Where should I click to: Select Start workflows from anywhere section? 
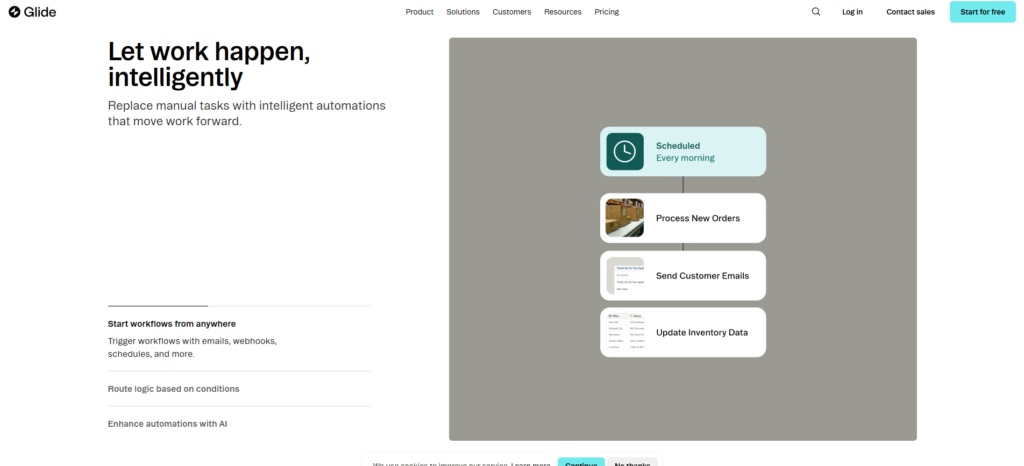coord(172,323)
